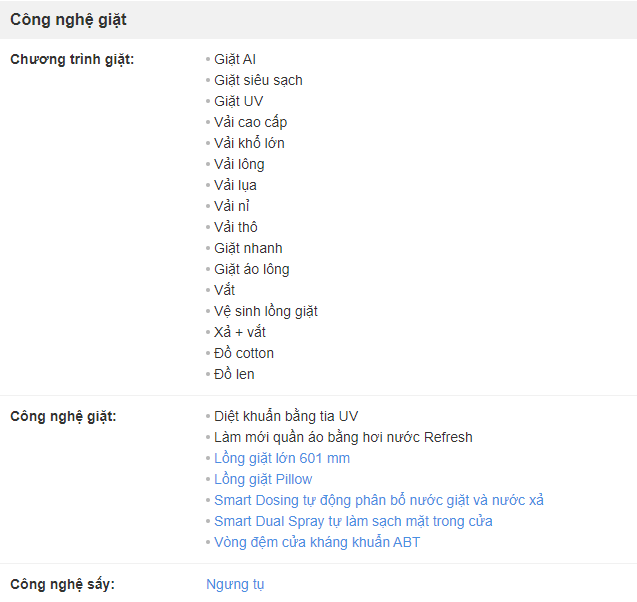Click the "Giặt nhanh" program entry
The height and width of the screenshot is (602, 637).
point(248,248)
